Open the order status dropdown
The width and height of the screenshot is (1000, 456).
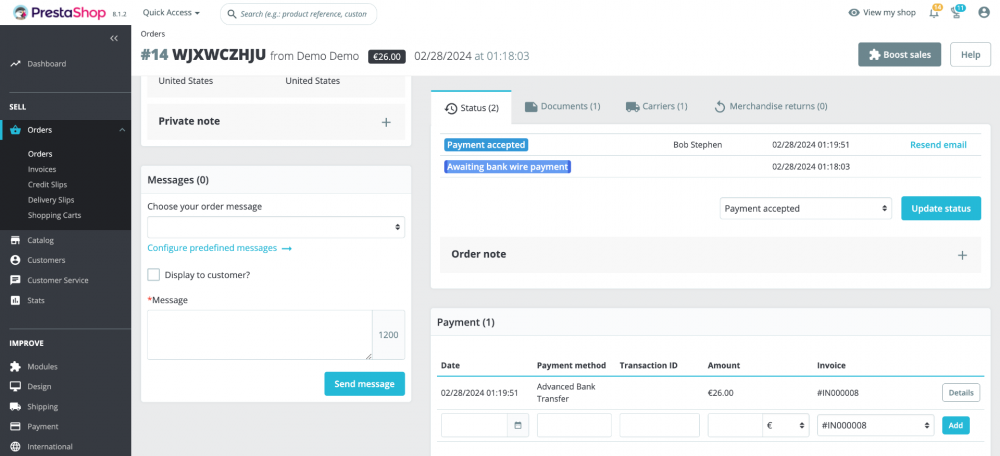805,209
